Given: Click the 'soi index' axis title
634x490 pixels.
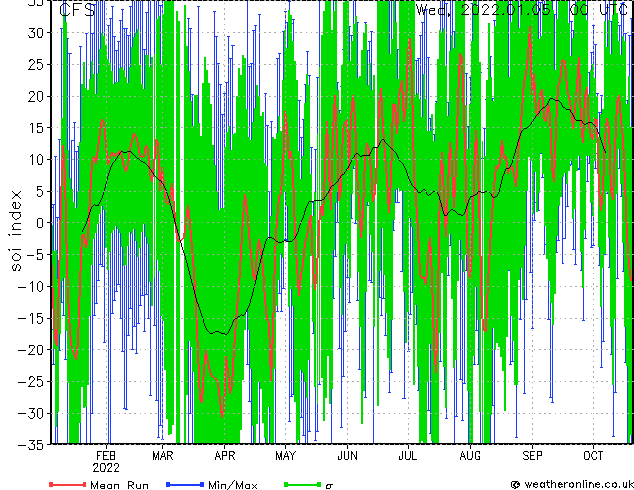Looking at the screenshot, I should coord(15,231).
